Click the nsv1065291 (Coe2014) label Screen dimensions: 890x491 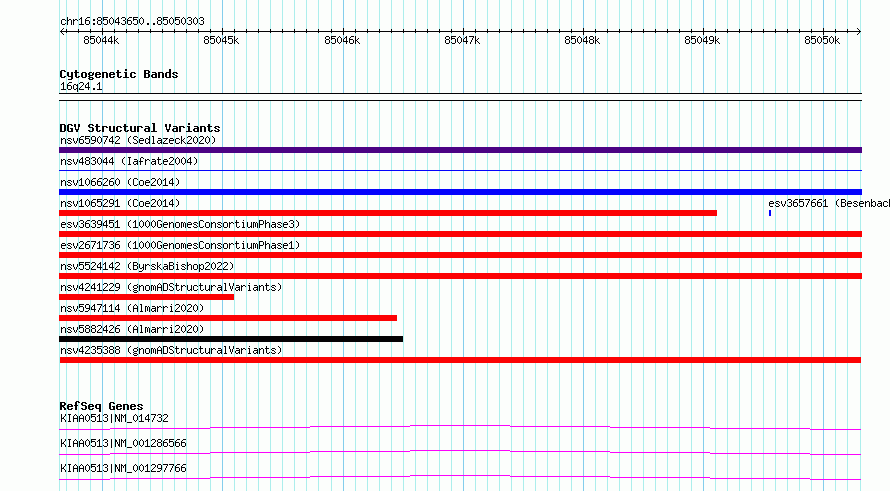pos(120,203)
